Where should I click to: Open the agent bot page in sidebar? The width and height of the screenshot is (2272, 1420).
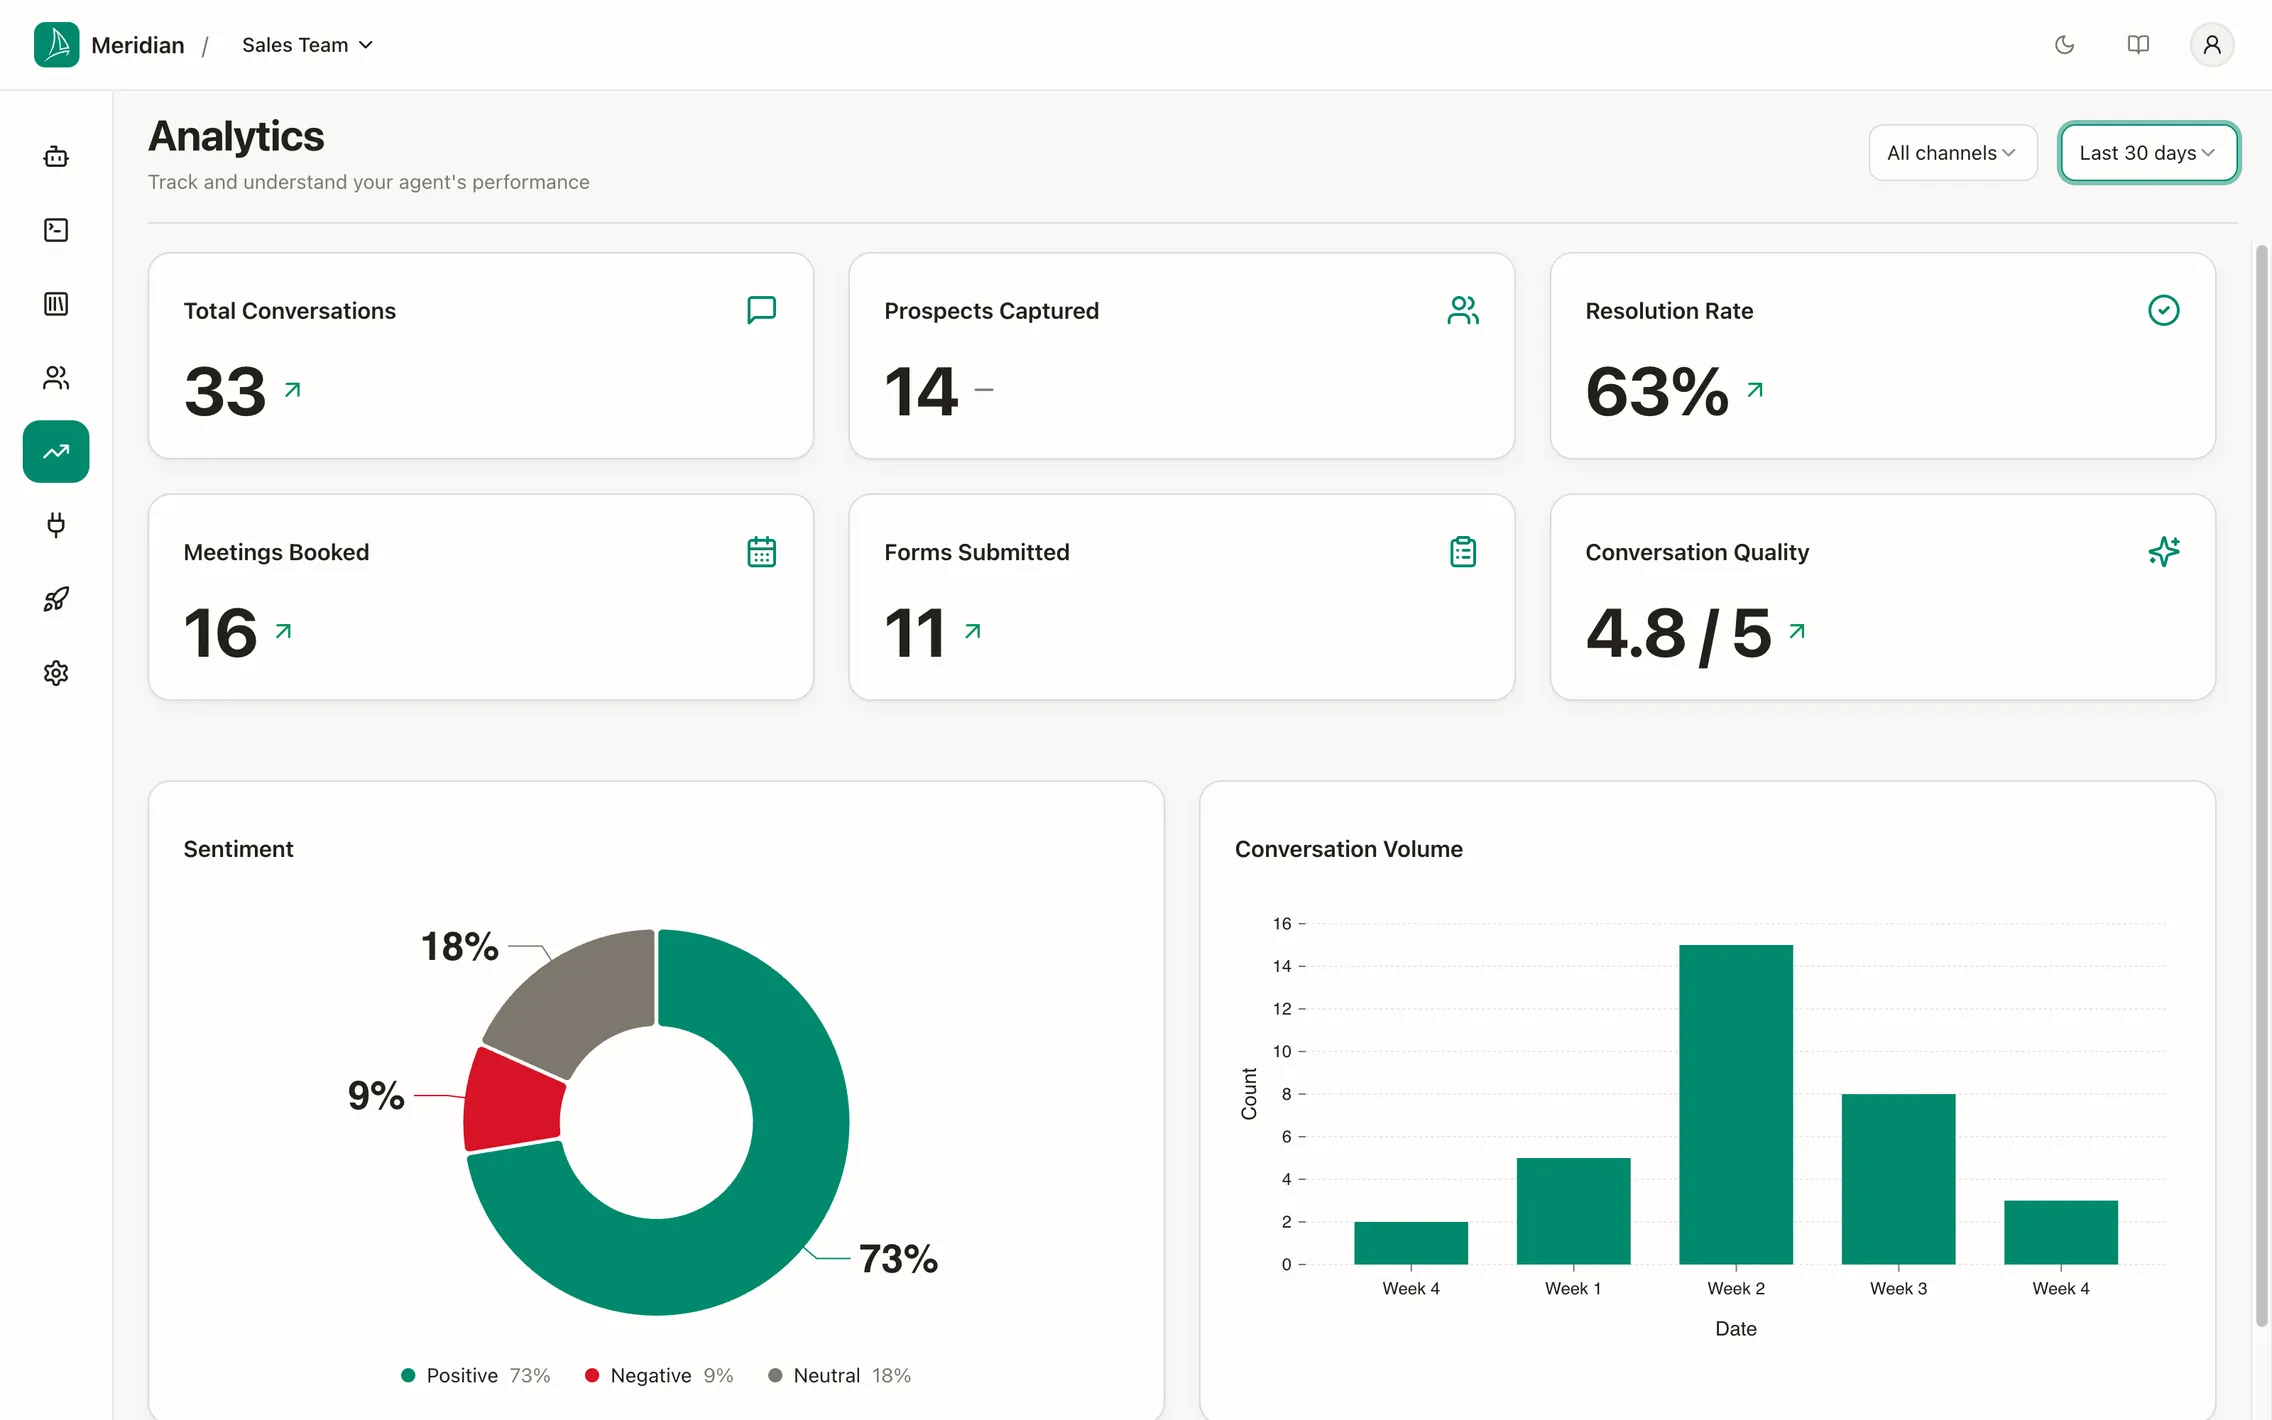(x=56, y=156)
